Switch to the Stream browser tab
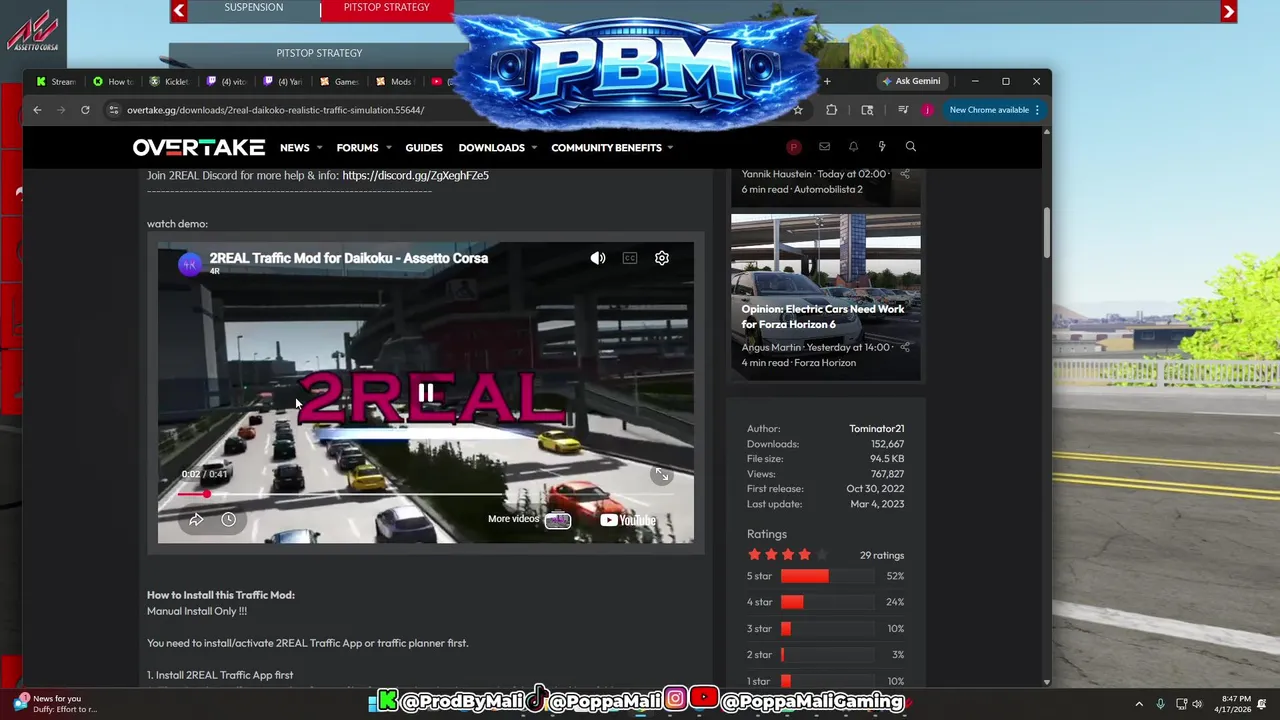1280x720 pixels. 55,82
